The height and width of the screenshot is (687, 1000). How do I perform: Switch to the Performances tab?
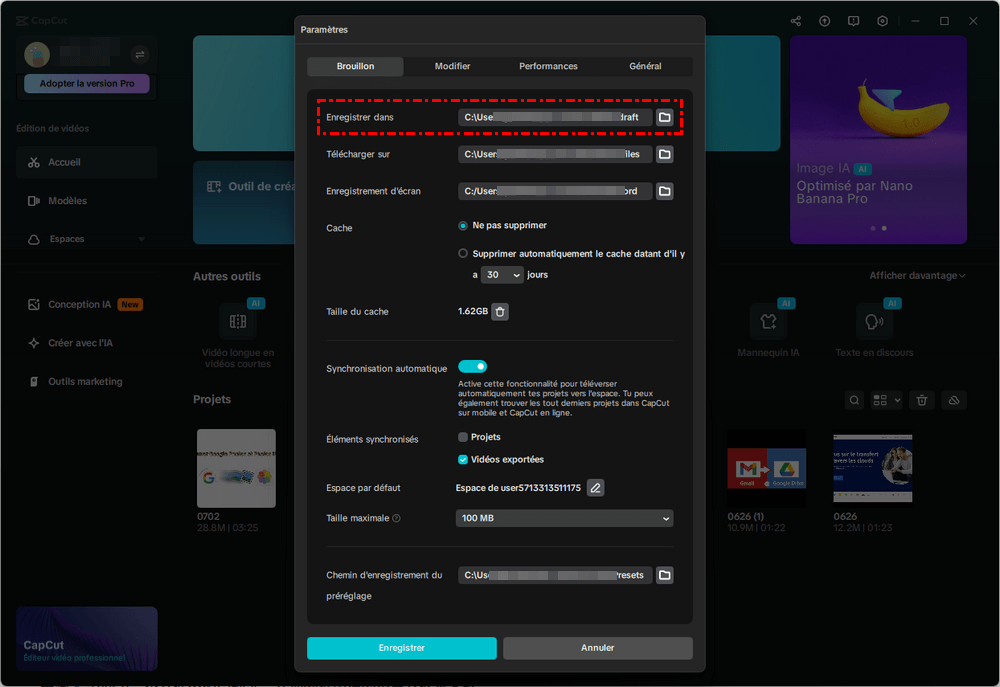548,67
